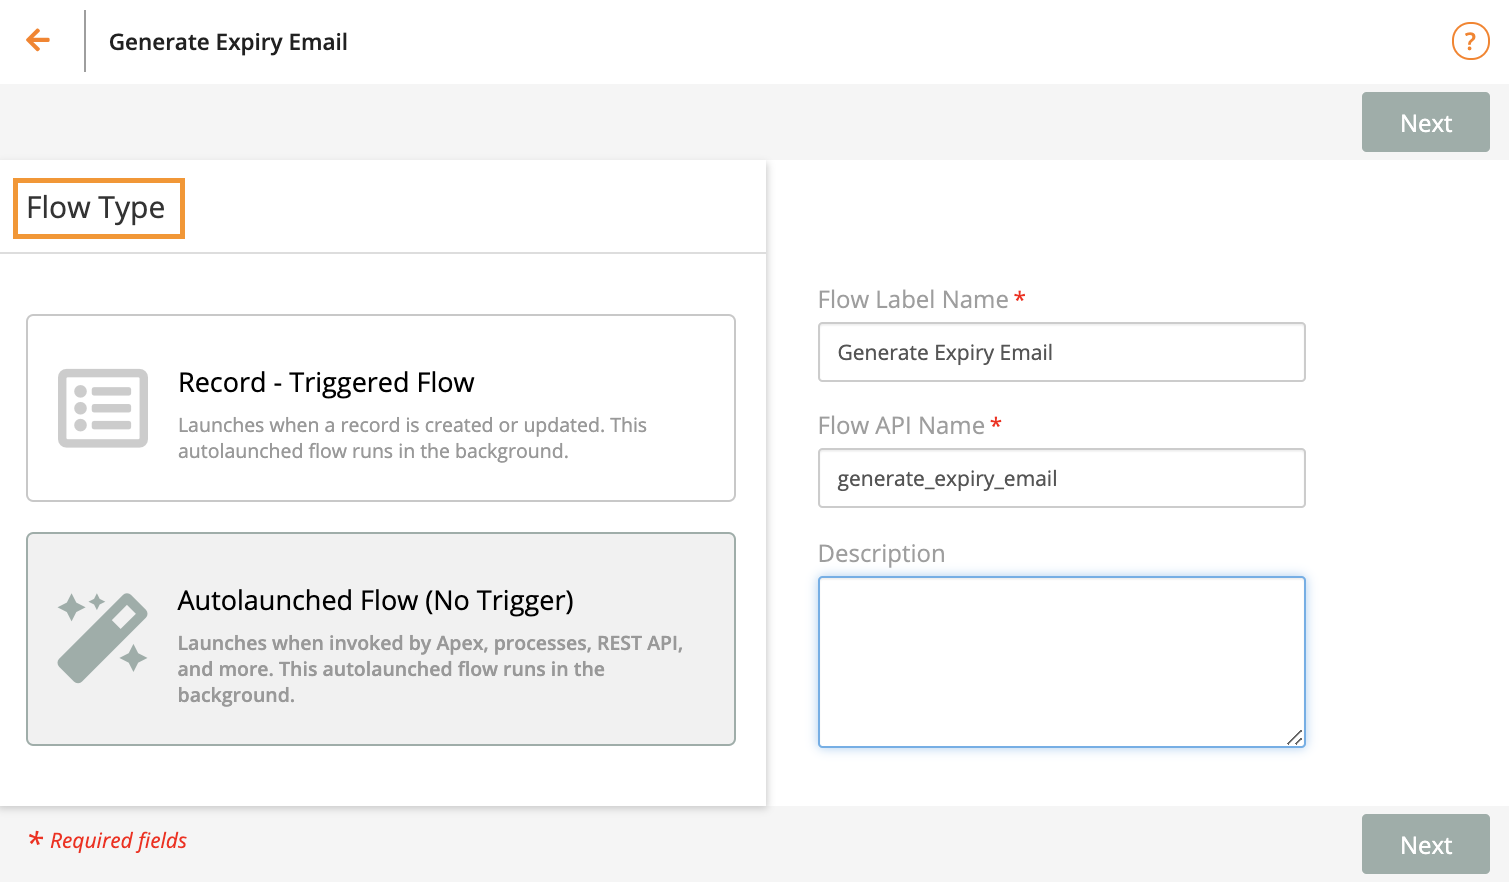
Task: Click the orange back arrow icon
Action: 38,40
